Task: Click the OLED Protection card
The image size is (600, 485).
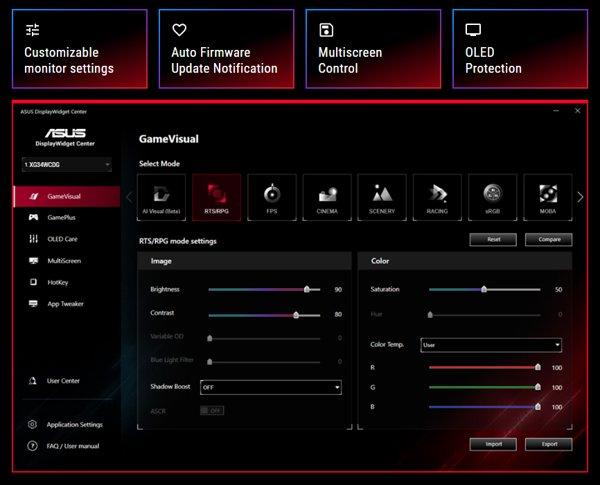Action: (x=520, y=49)
